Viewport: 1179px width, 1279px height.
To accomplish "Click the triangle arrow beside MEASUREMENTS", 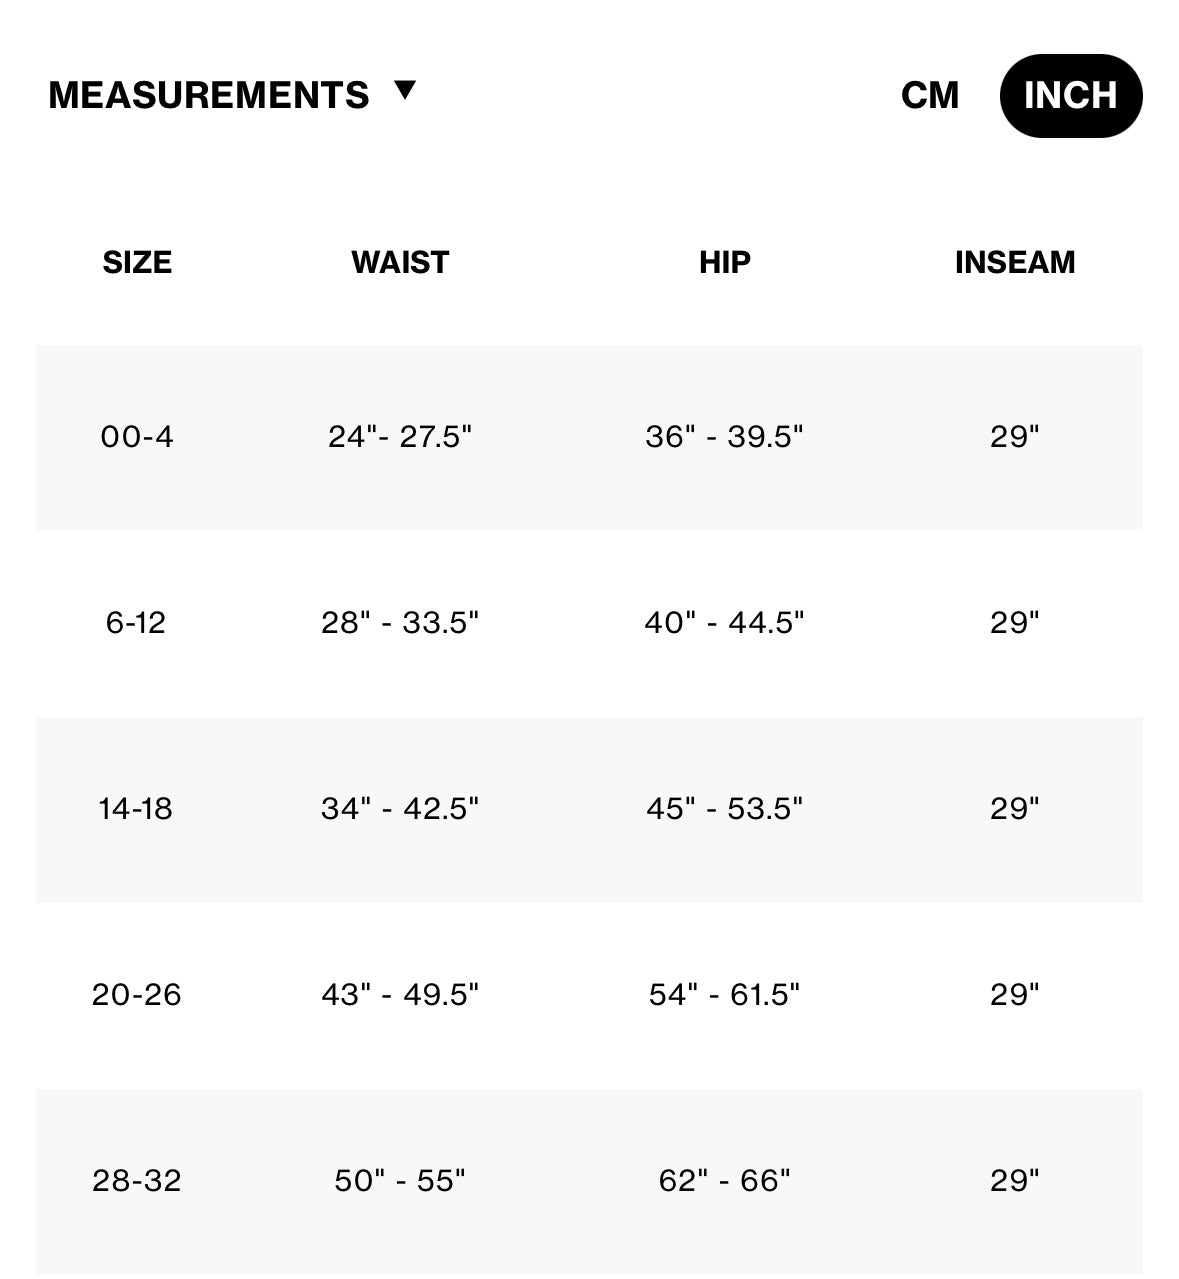I will (404, 91).
